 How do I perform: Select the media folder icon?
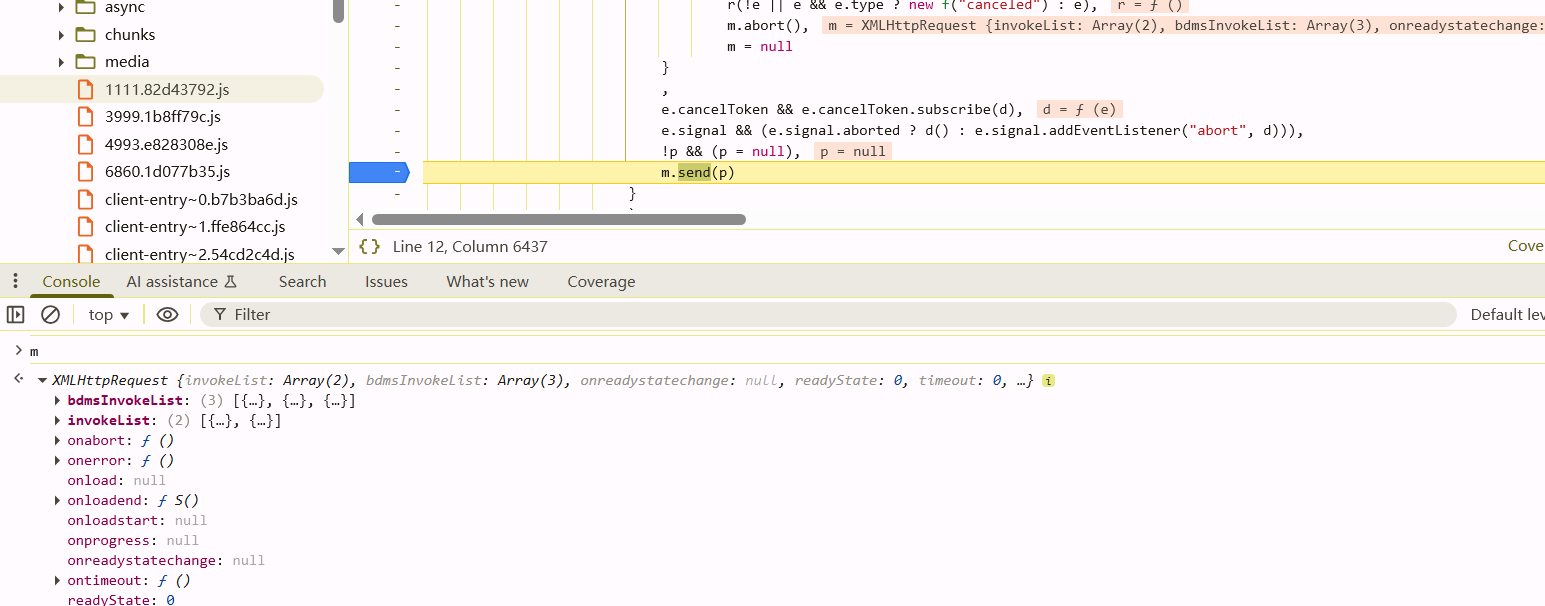(85, 62)
